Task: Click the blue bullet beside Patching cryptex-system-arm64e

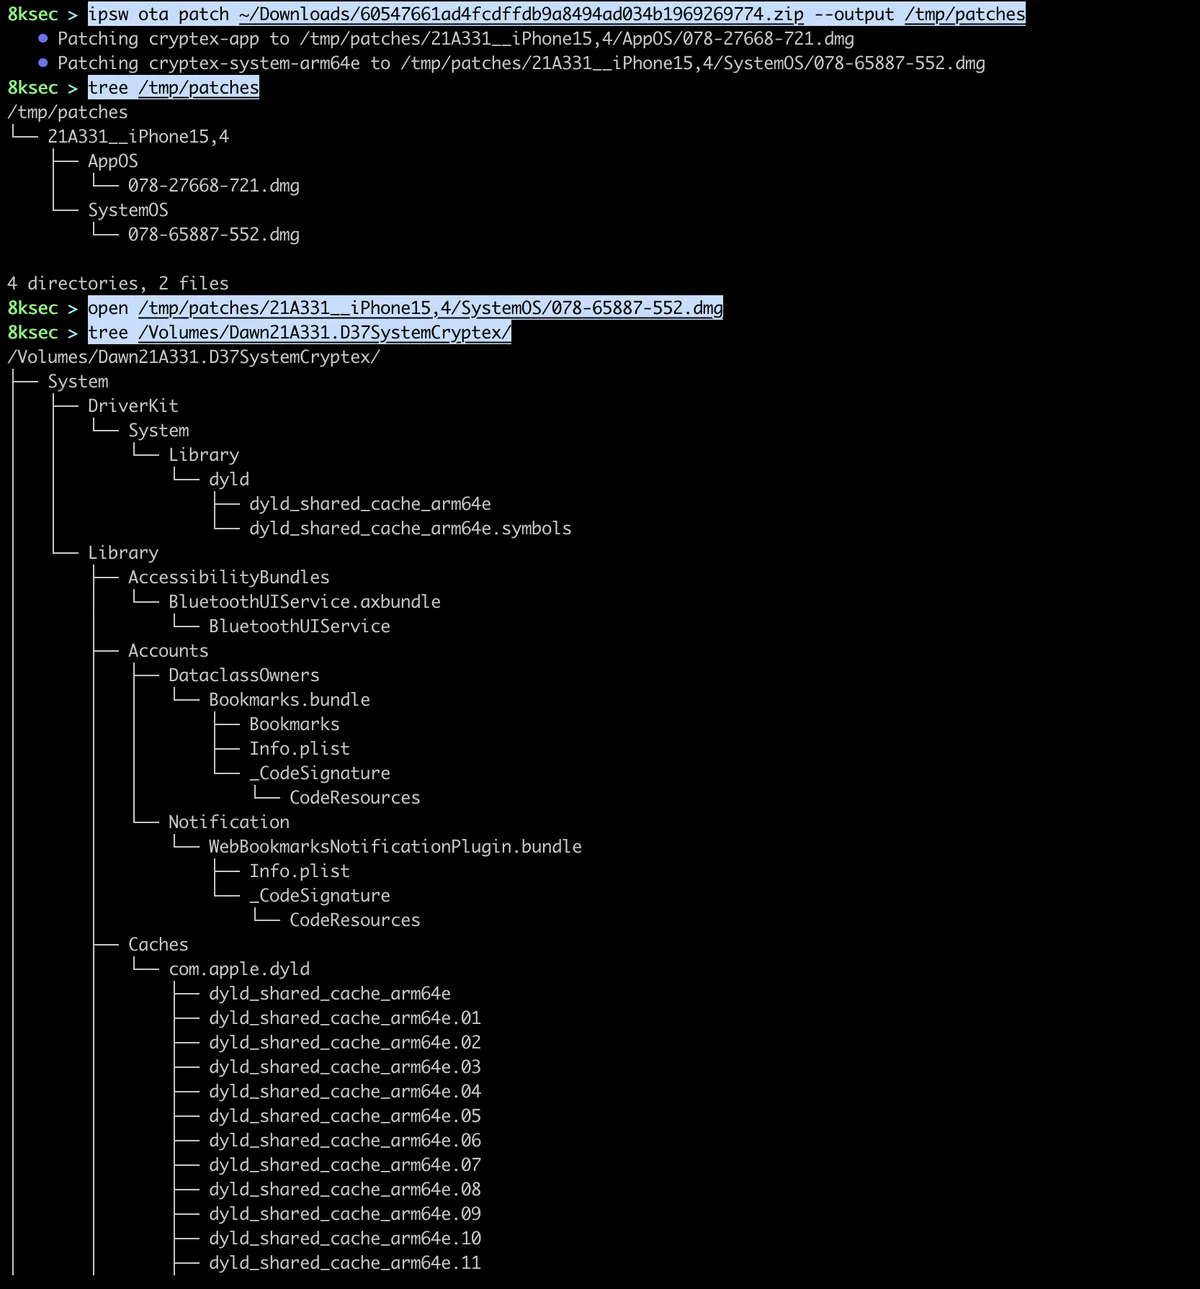Action: coord(42,62)
